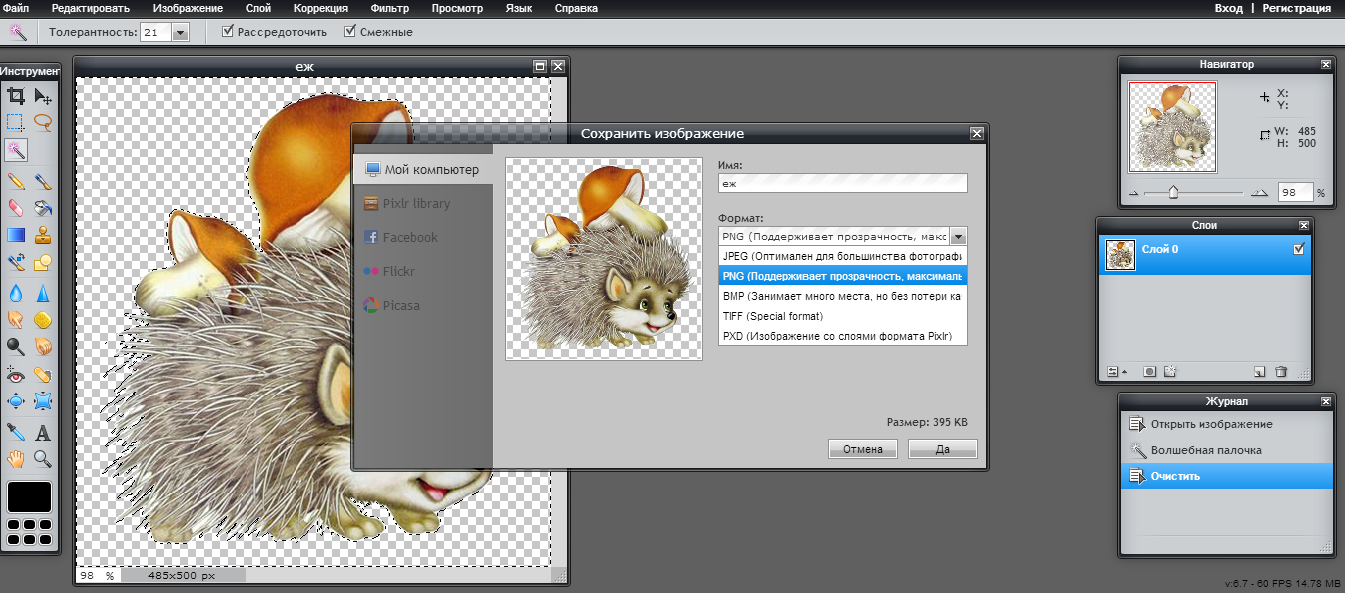This screenshot has width=1345, height=593.
Task: Click the Navigator zoom slider handle
Action: click(1173, 192)
